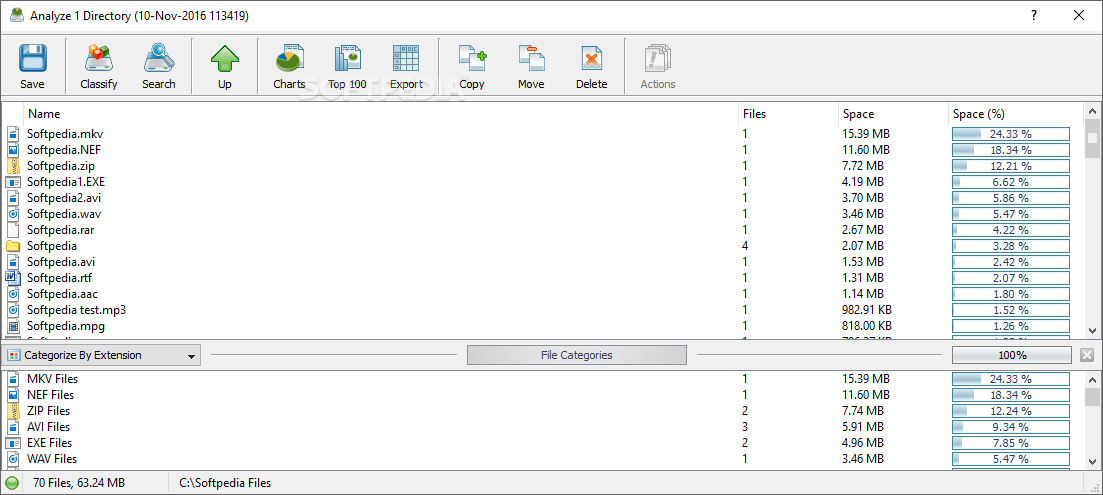Image resolution: width=1103 pixels, height=495 pixels.
Task: Click the Softpedia1.EXE file icon
Action: coord(13,182)
